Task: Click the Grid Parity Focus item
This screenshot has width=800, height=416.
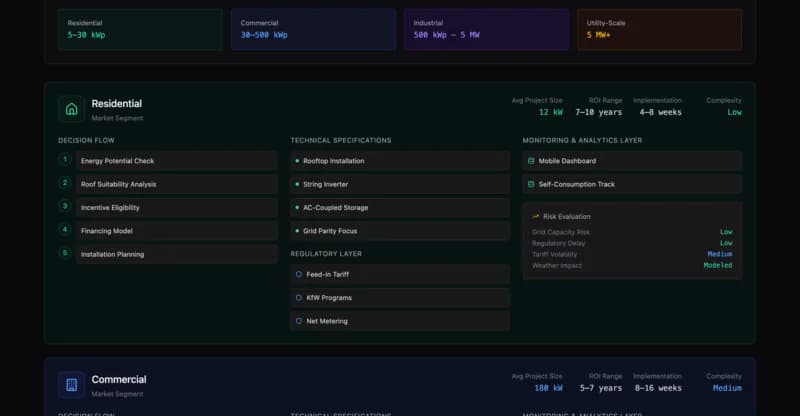Action: tap(400, 231)
